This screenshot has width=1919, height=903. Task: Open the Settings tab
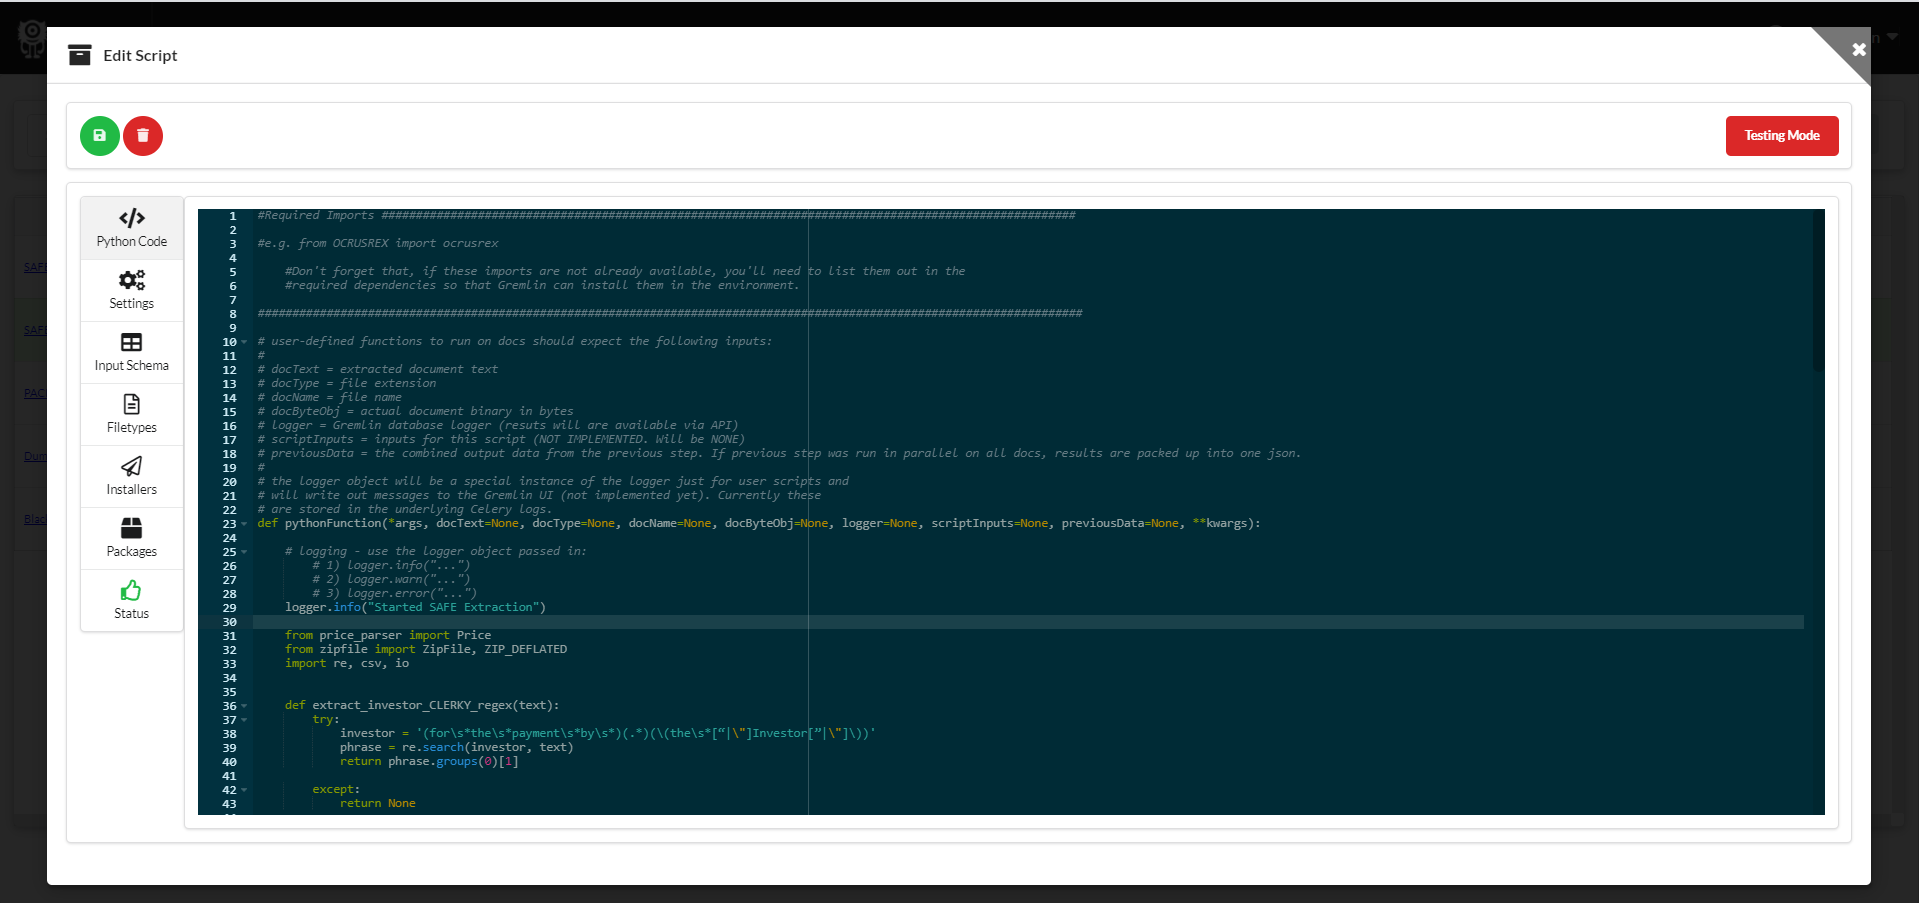pyautogui.click(x=132, y=290)
